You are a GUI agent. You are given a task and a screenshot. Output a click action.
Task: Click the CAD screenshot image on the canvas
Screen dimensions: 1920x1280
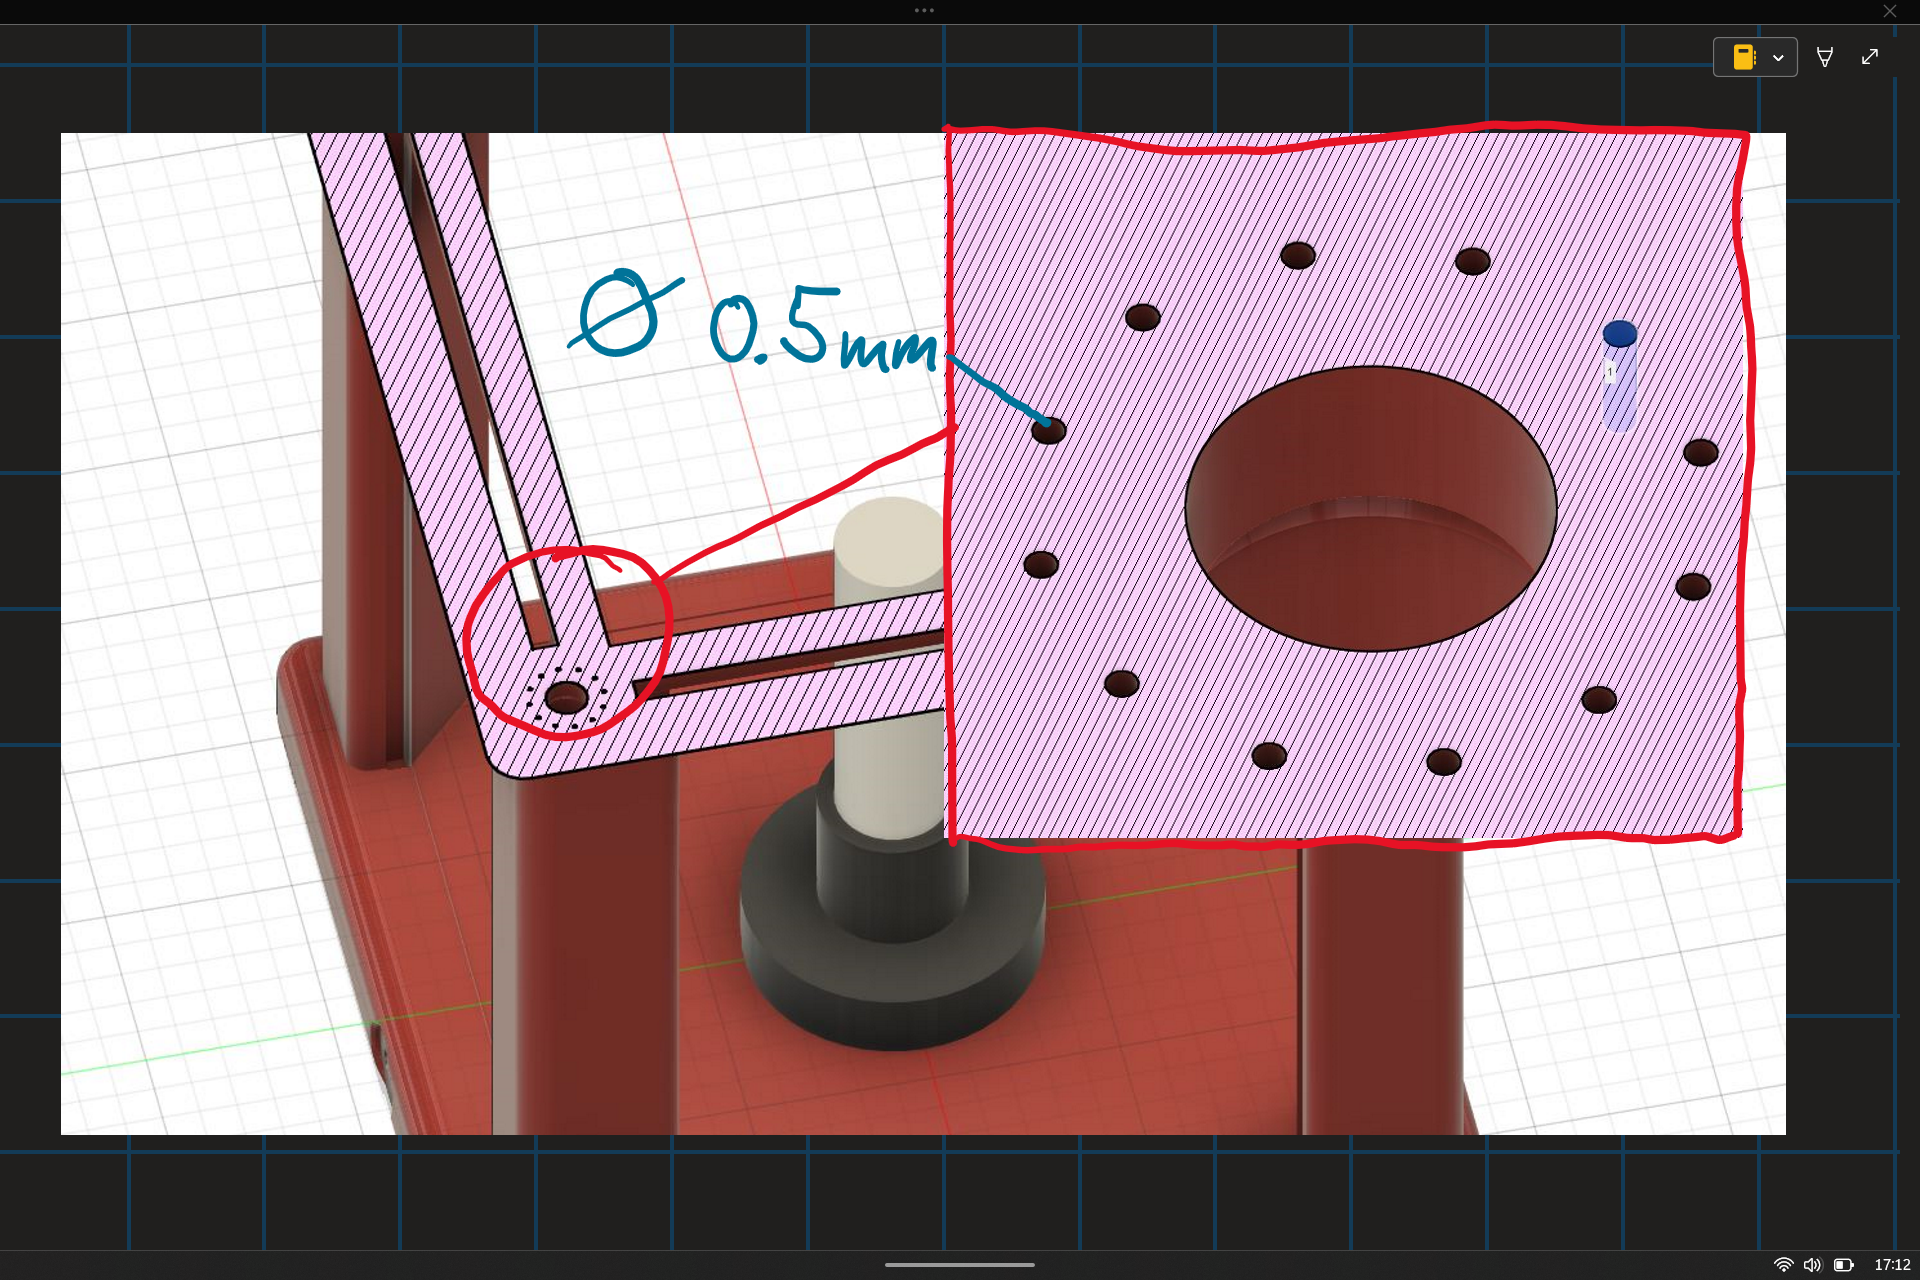[923, 634]
